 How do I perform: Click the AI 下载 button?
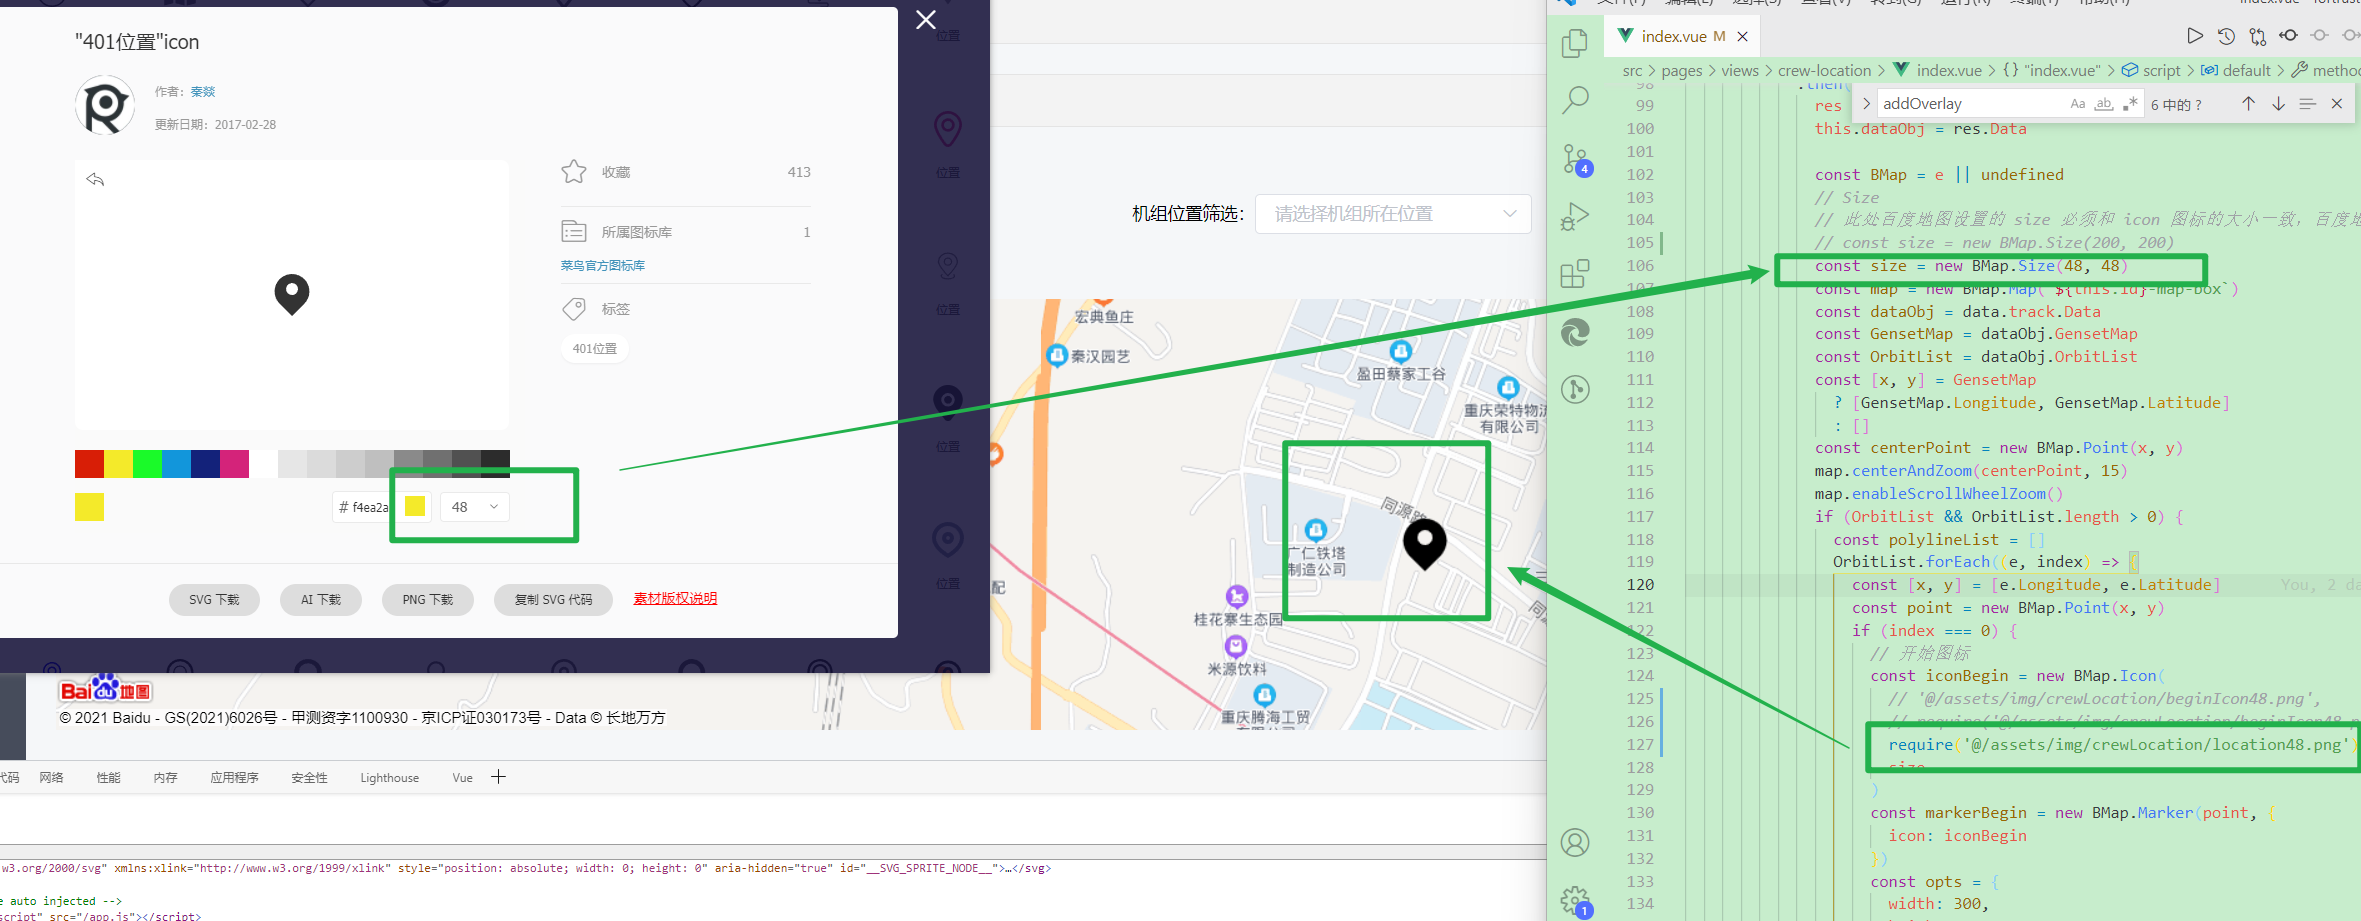coord(321,600)
